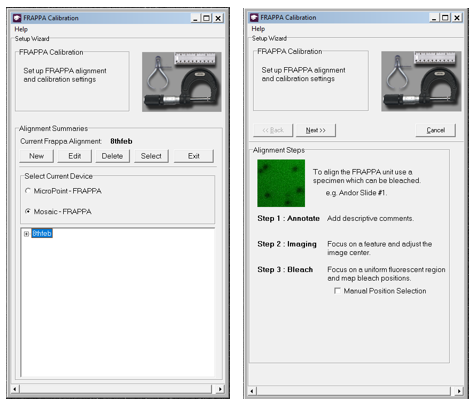472x404 pixels.
Task: Open Help menu in right wizard window
Action: click(x=258, y=29)
